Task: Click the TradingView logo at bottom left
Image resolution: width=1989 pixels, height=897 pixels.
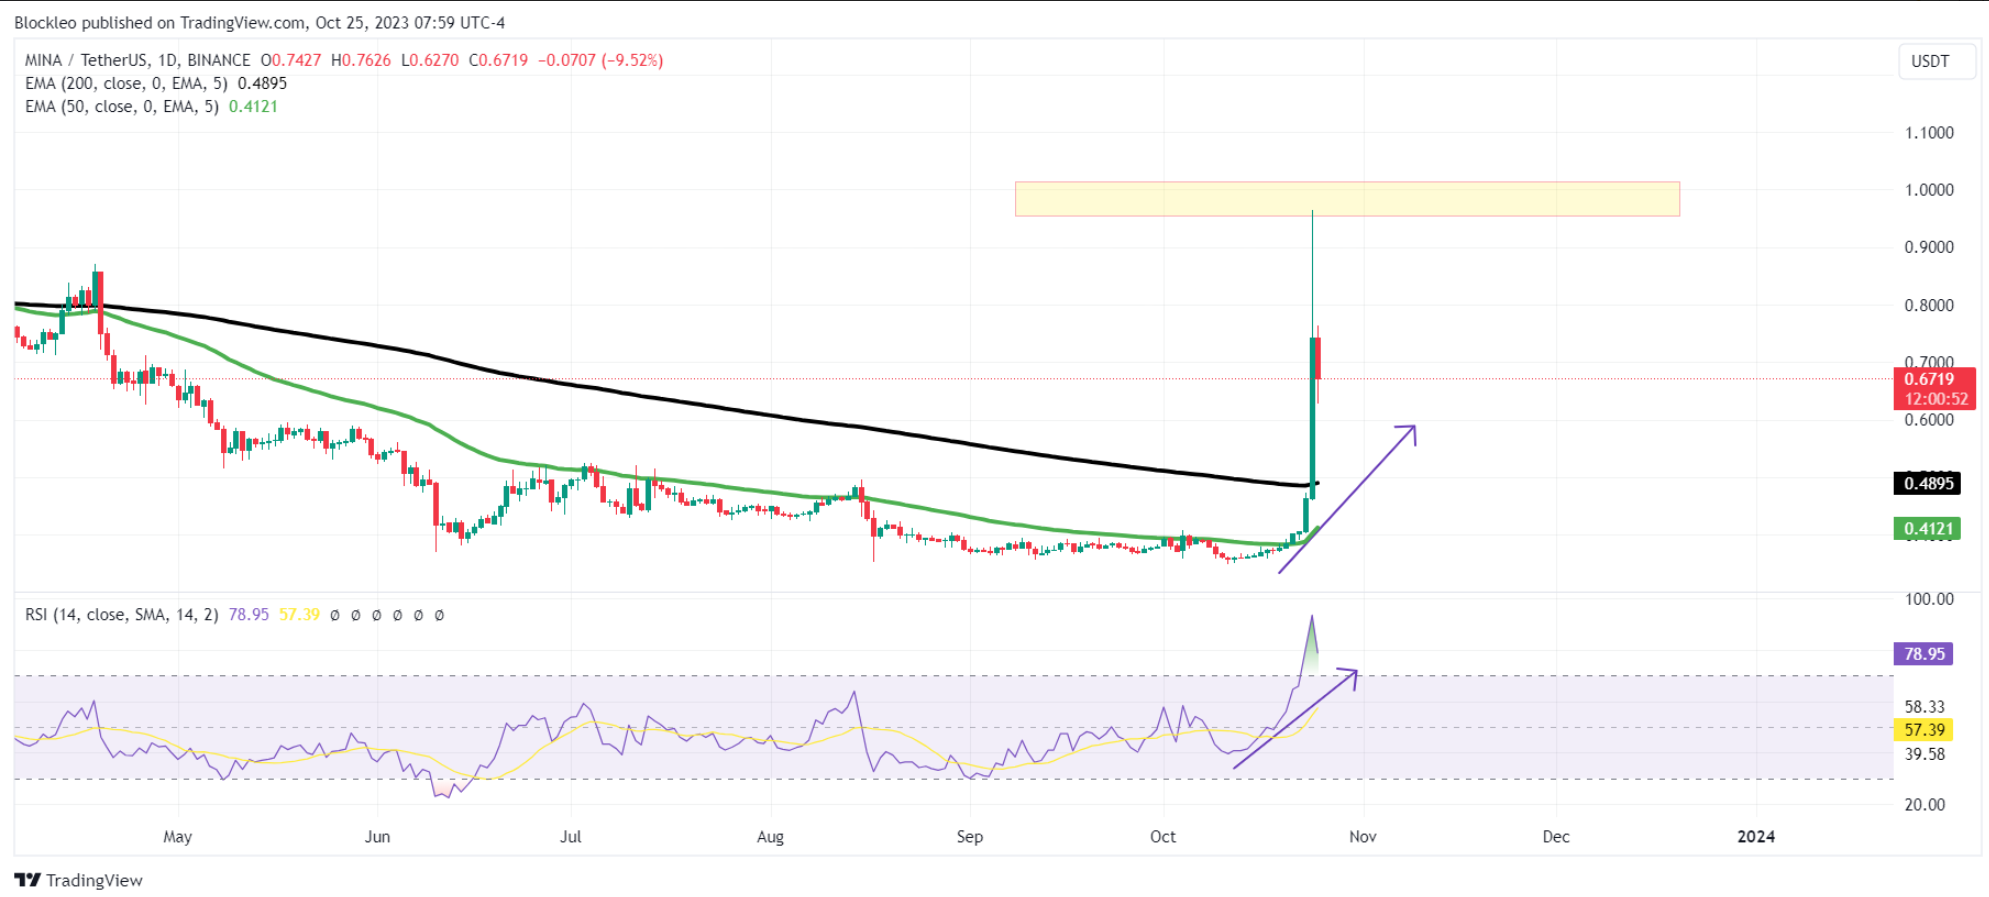Action: coord(79,880)
